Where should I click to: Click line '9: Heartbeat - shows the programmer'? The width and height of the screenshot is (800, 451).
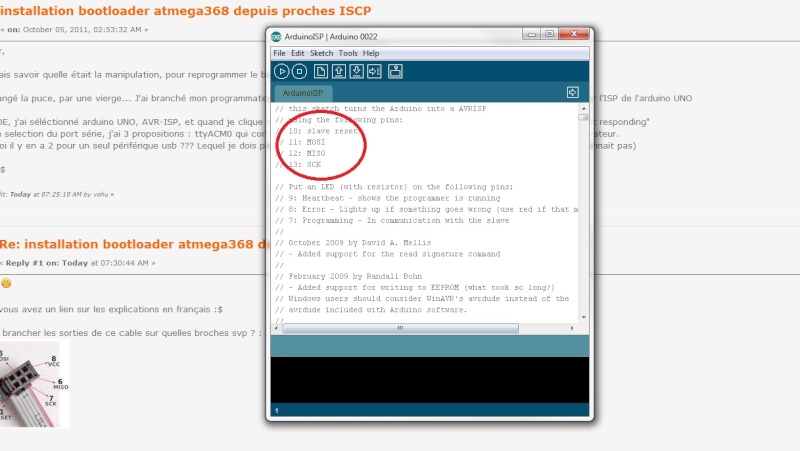pos(388,198)
